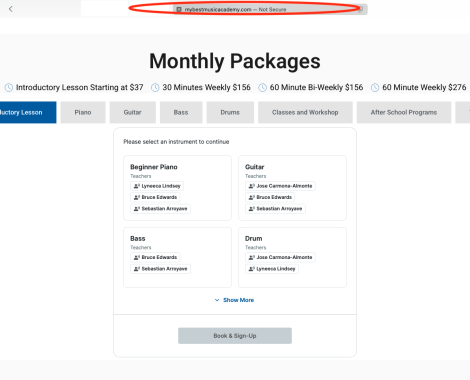Click the clock icon beside Introductory Lesson
The height and width of the screenshot is (380, 470).
pyautogui.click(x=9, y=88)
